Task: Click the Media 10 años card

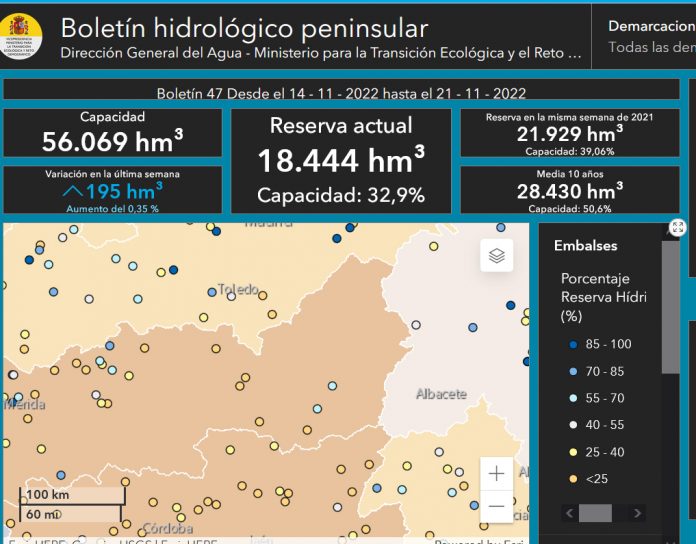Action: 571,190
